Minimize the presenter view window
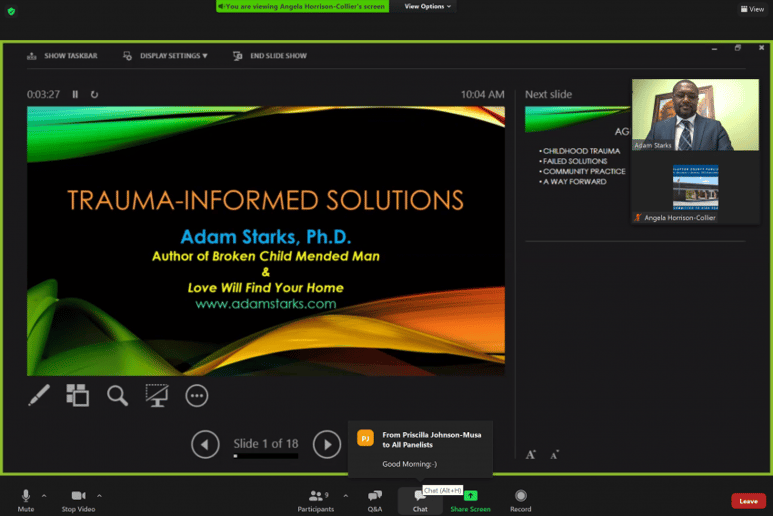The height and width of the screenshot is (516, 773). 714,48
